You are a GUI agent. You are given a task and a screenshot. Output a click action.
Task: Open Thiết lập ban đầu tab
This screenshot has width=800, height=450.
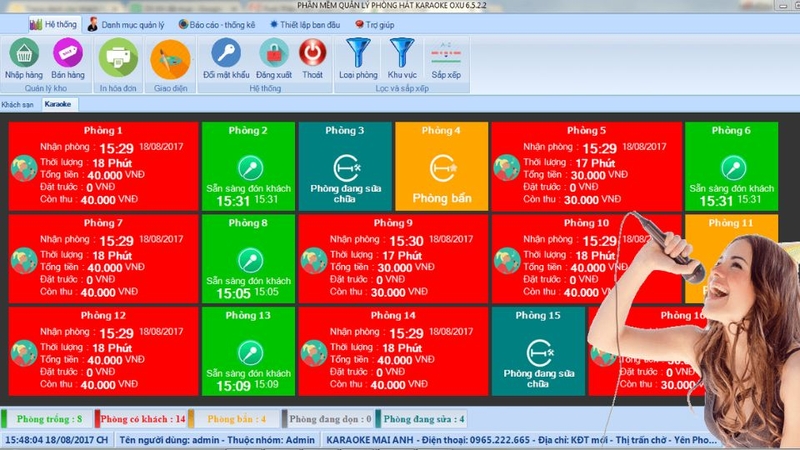click(x=305, y=24)
